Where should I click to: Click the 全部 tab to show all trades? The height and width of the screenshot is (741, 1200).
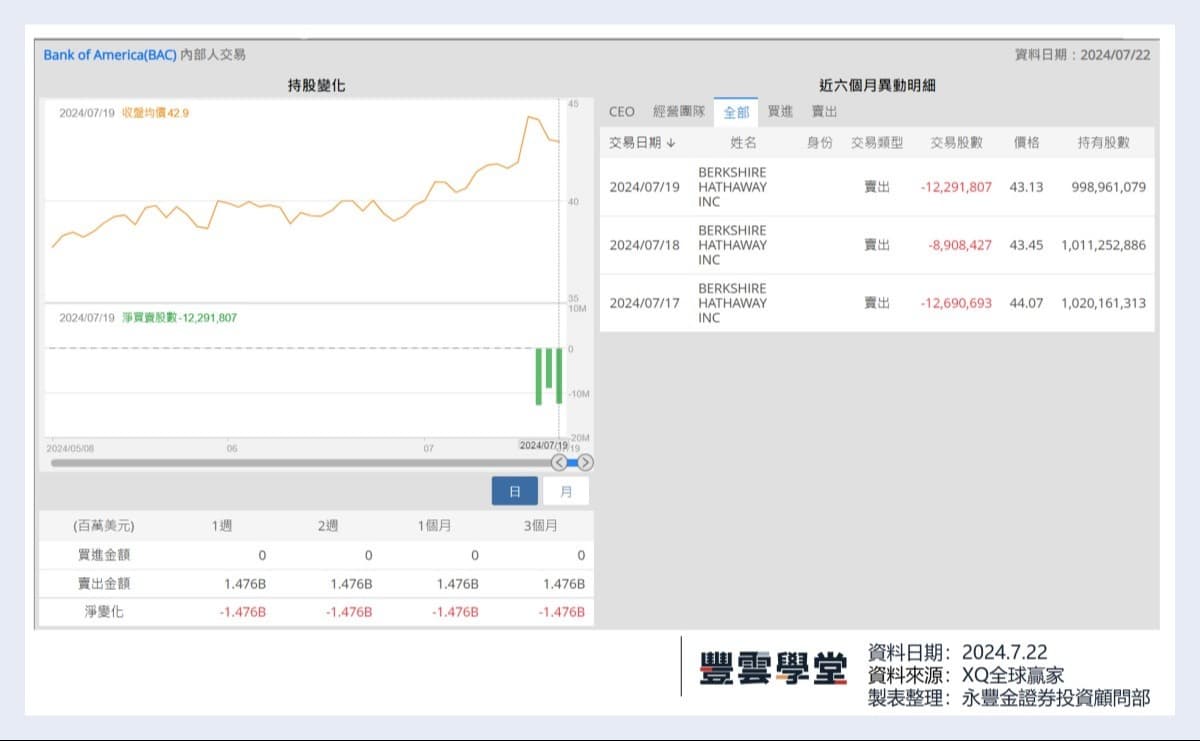[x=736, y=112]
